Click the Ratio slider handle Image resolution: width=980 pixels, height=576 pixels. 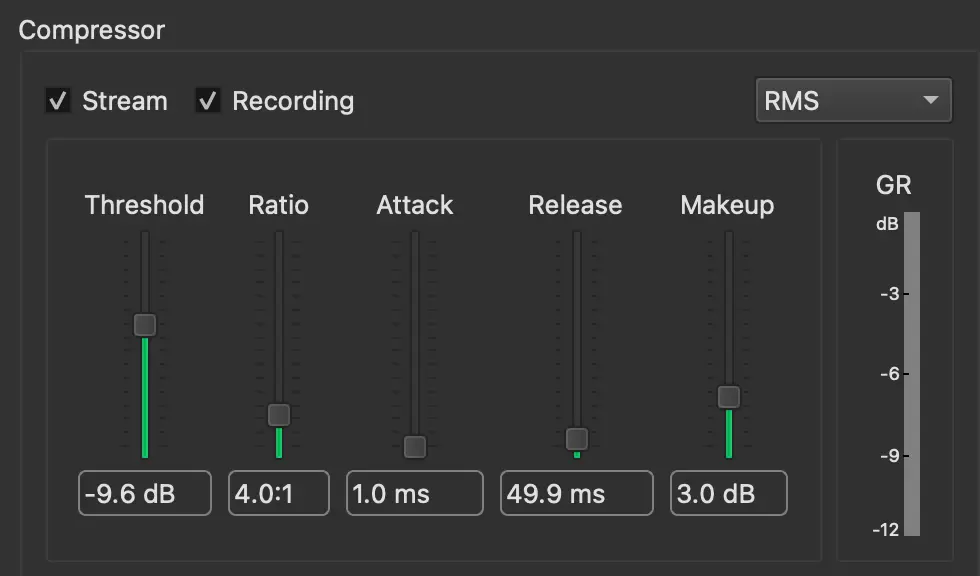(279, 415)
